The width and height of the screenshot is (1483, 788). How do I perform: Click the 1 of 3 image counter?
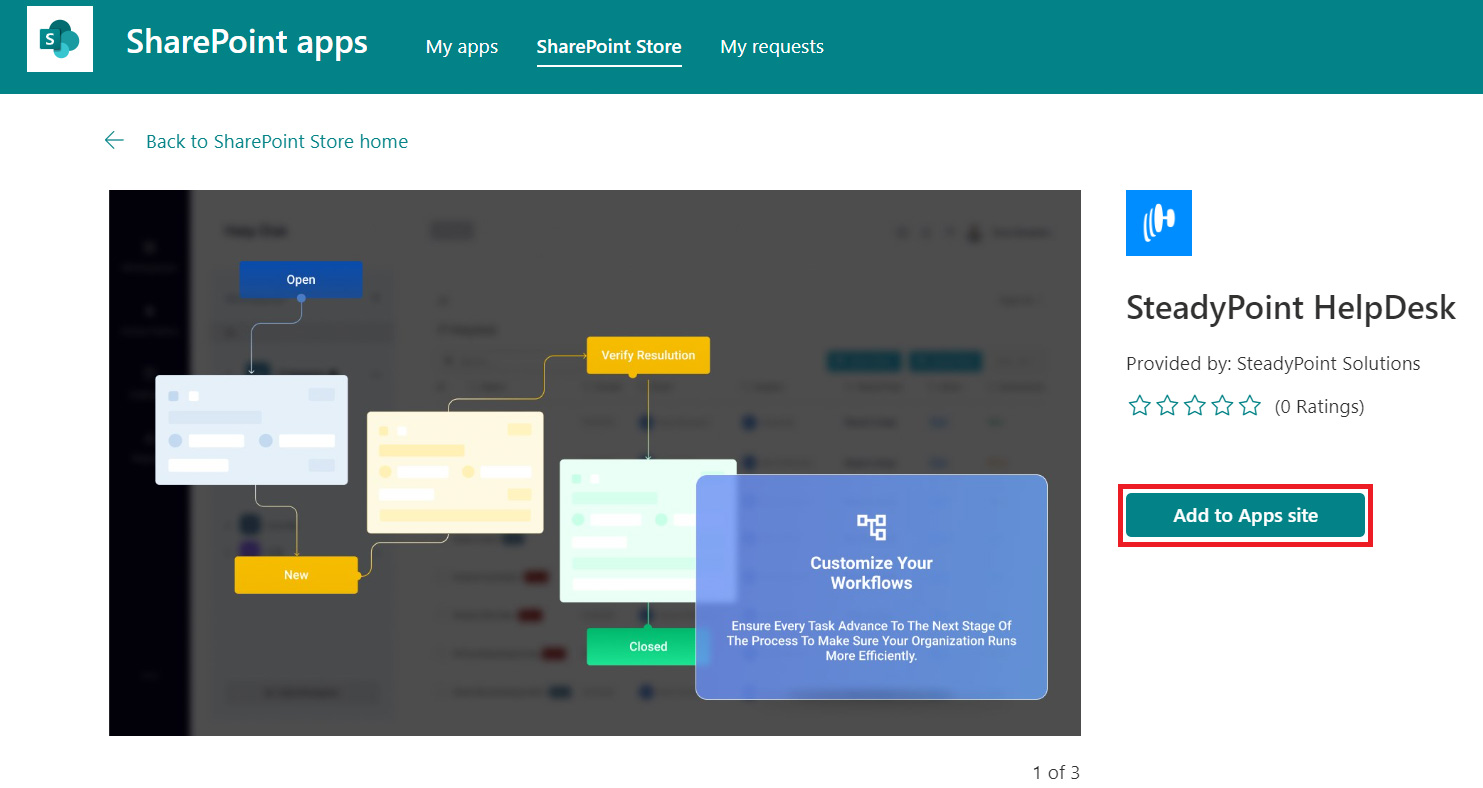[1056, 772]
